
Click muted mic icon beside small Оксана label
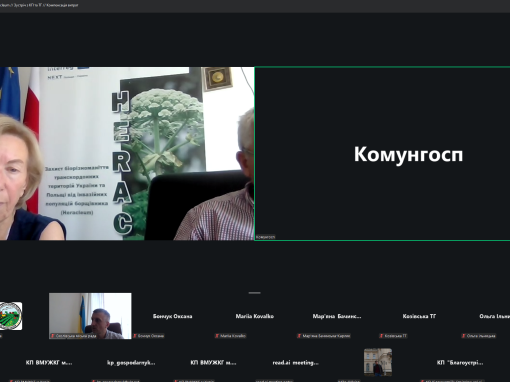tap(135, 336)
